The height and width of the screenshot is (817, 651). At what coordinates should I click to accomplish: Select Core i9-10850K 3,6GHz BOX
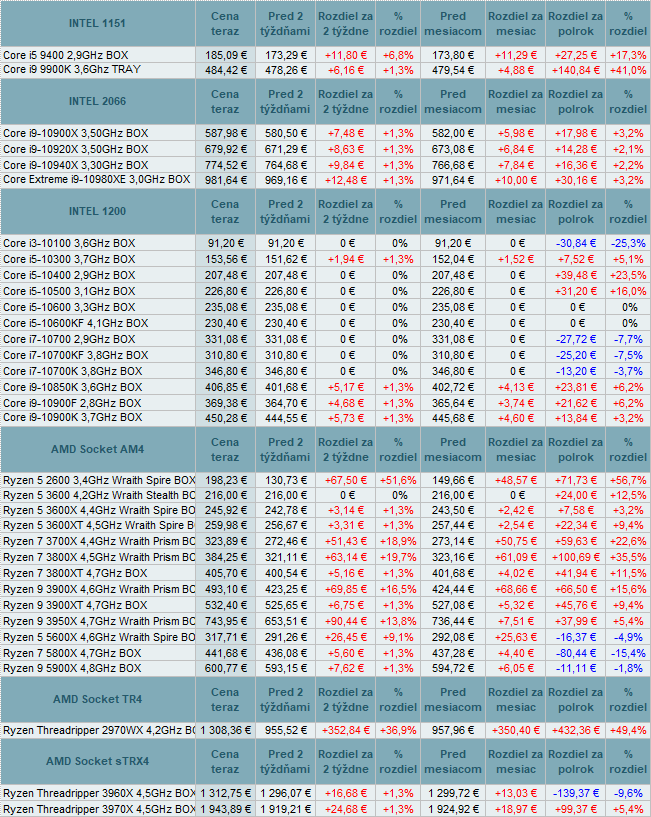(x=72, y=388)
